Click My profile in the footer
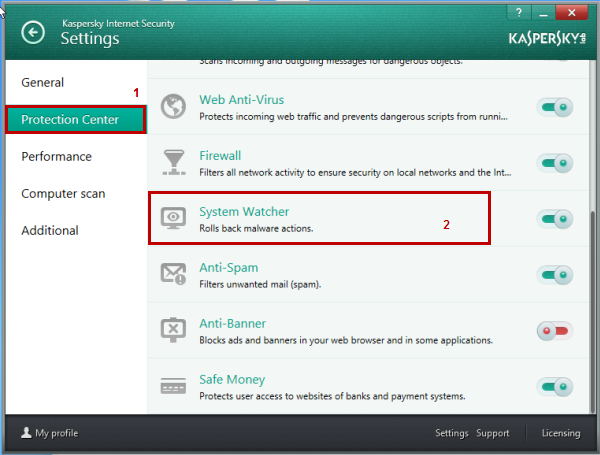 (49, 433)
